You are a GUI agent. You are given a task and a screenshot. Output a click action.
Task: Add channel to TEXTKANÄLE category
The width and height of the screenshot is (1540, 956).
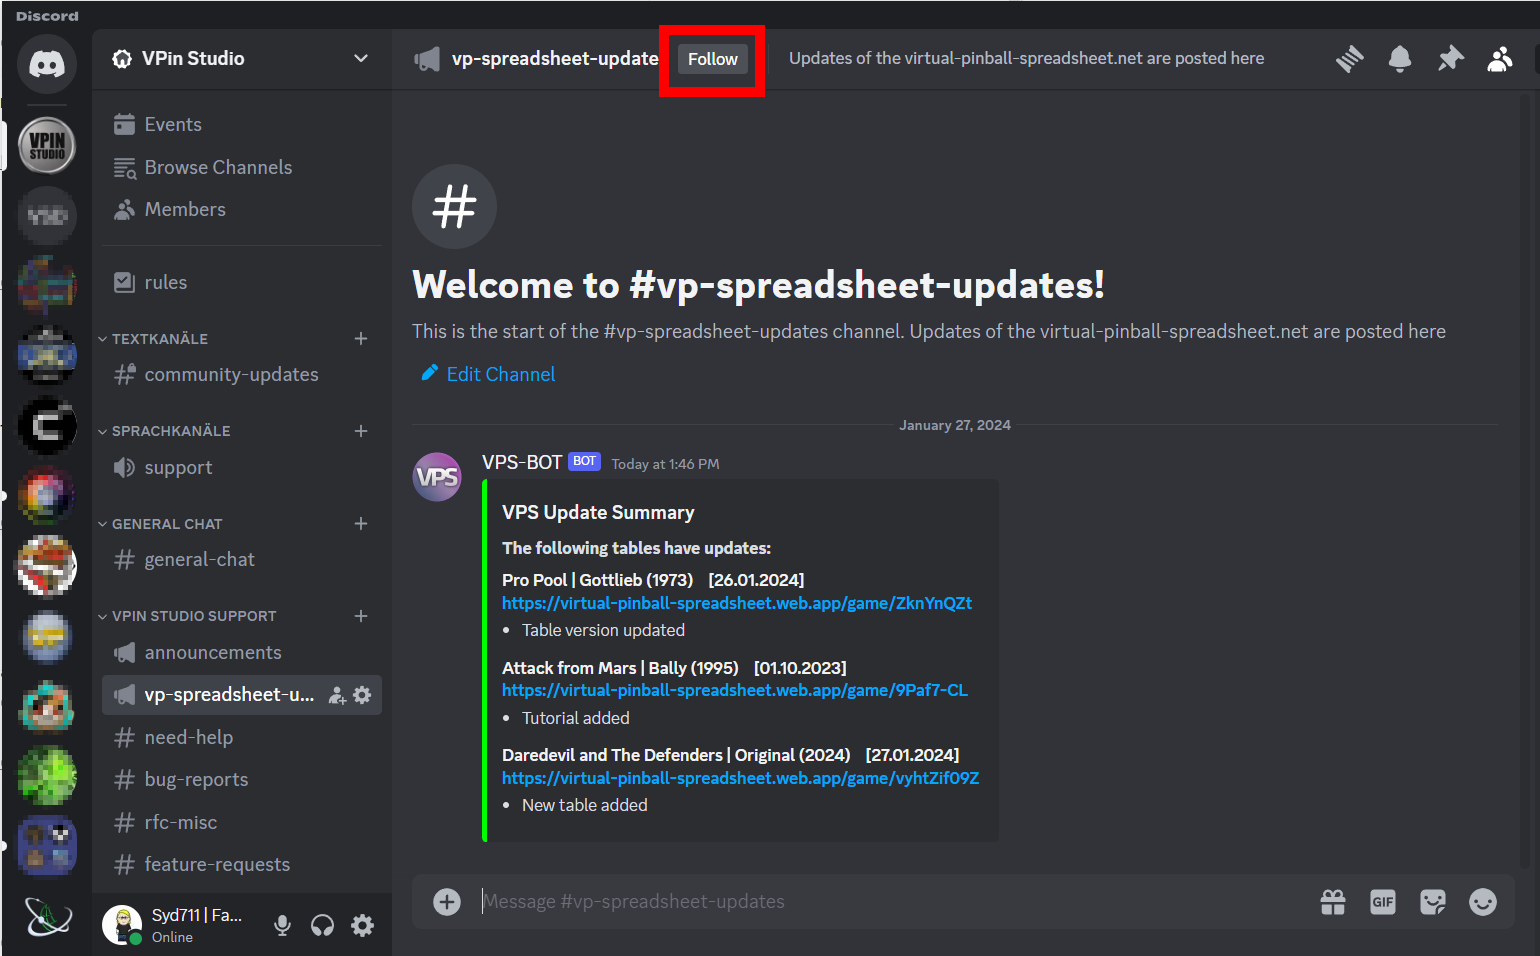[x=361, y=339]
